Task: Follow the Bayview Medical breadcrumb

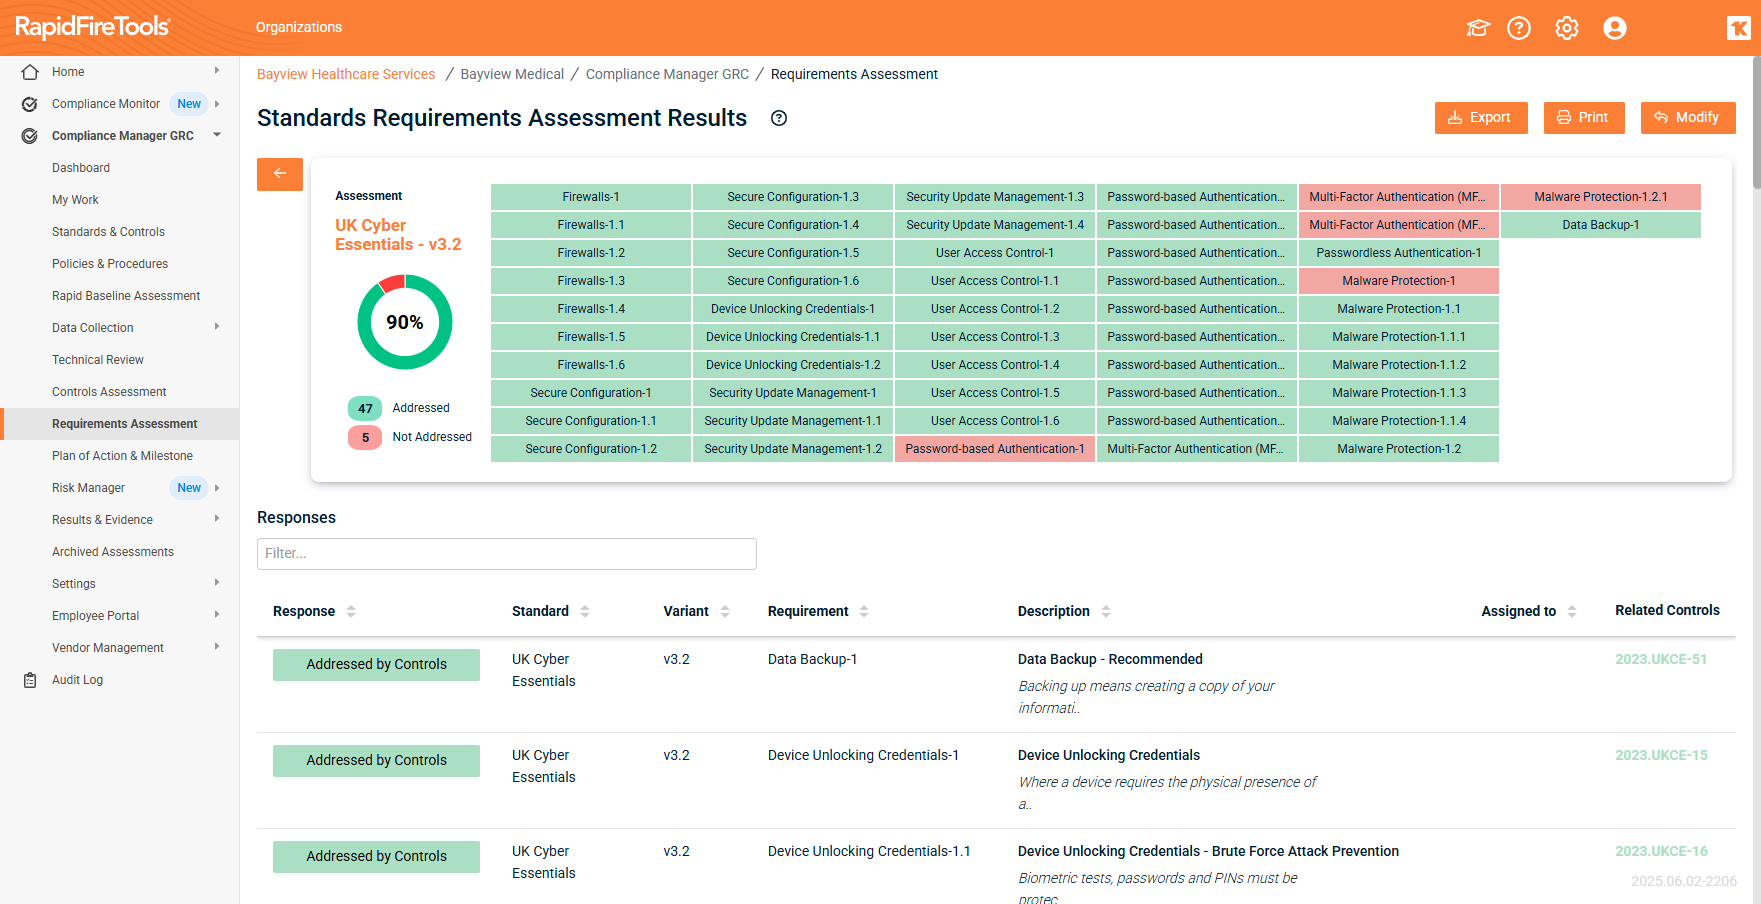Action: [x=512, y=74]
